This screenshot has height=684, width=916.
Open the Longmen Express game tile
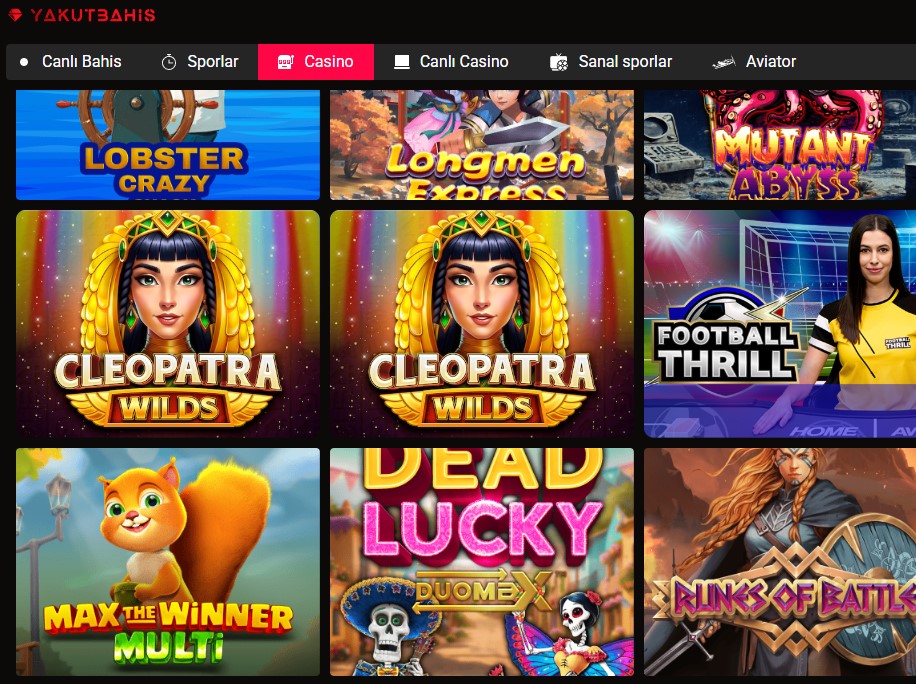pos(482,145)
